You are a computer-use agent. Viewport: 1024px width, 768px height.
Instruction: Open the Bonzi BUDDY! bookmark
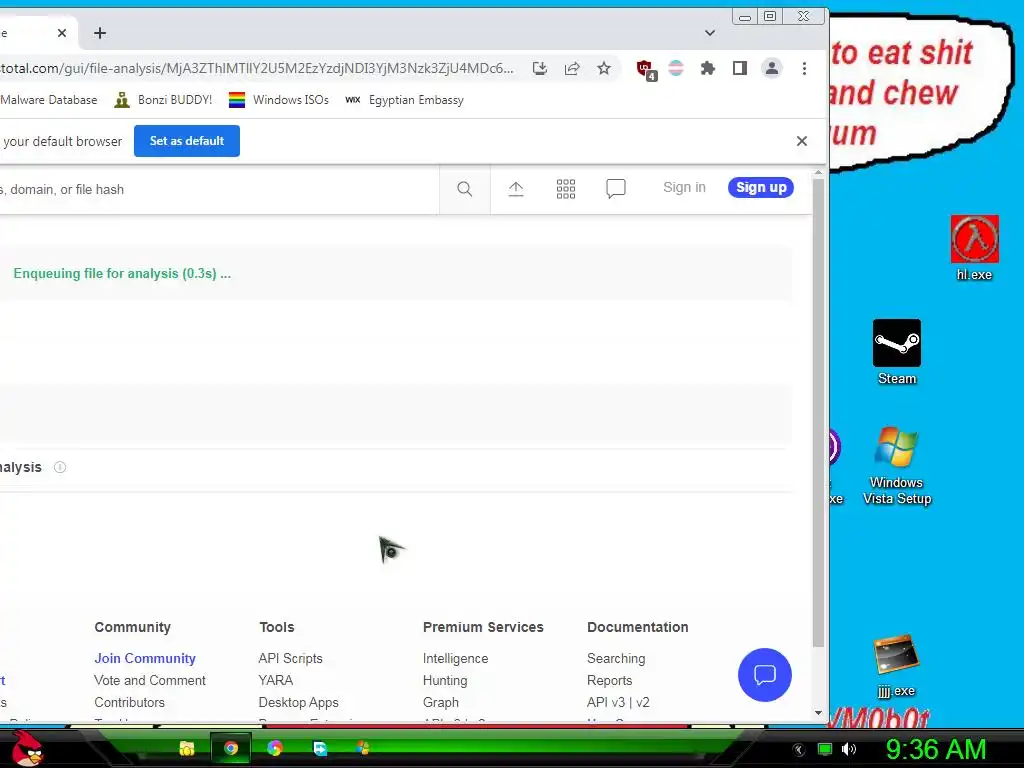click(163, 100)
